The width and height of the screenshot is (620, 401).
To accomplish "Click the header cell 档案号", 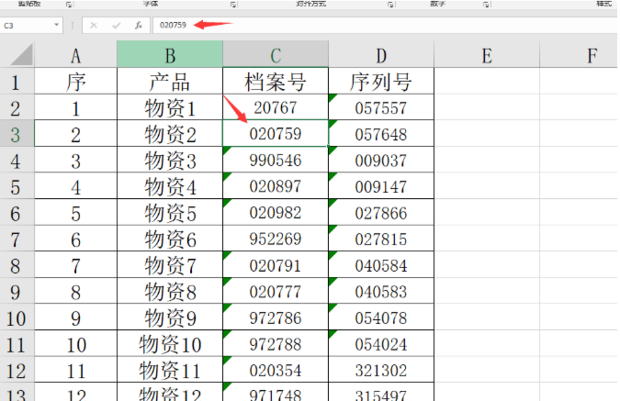I will point(276,81).
